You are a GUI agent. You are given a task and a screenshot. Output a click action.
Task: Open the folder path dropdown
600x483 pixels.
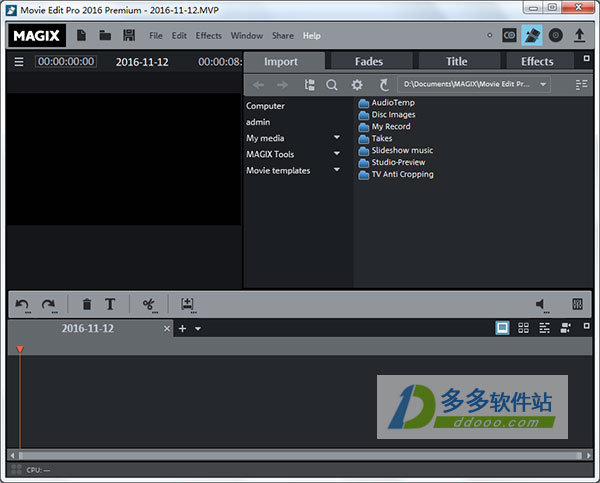click(x=543, y=85)
